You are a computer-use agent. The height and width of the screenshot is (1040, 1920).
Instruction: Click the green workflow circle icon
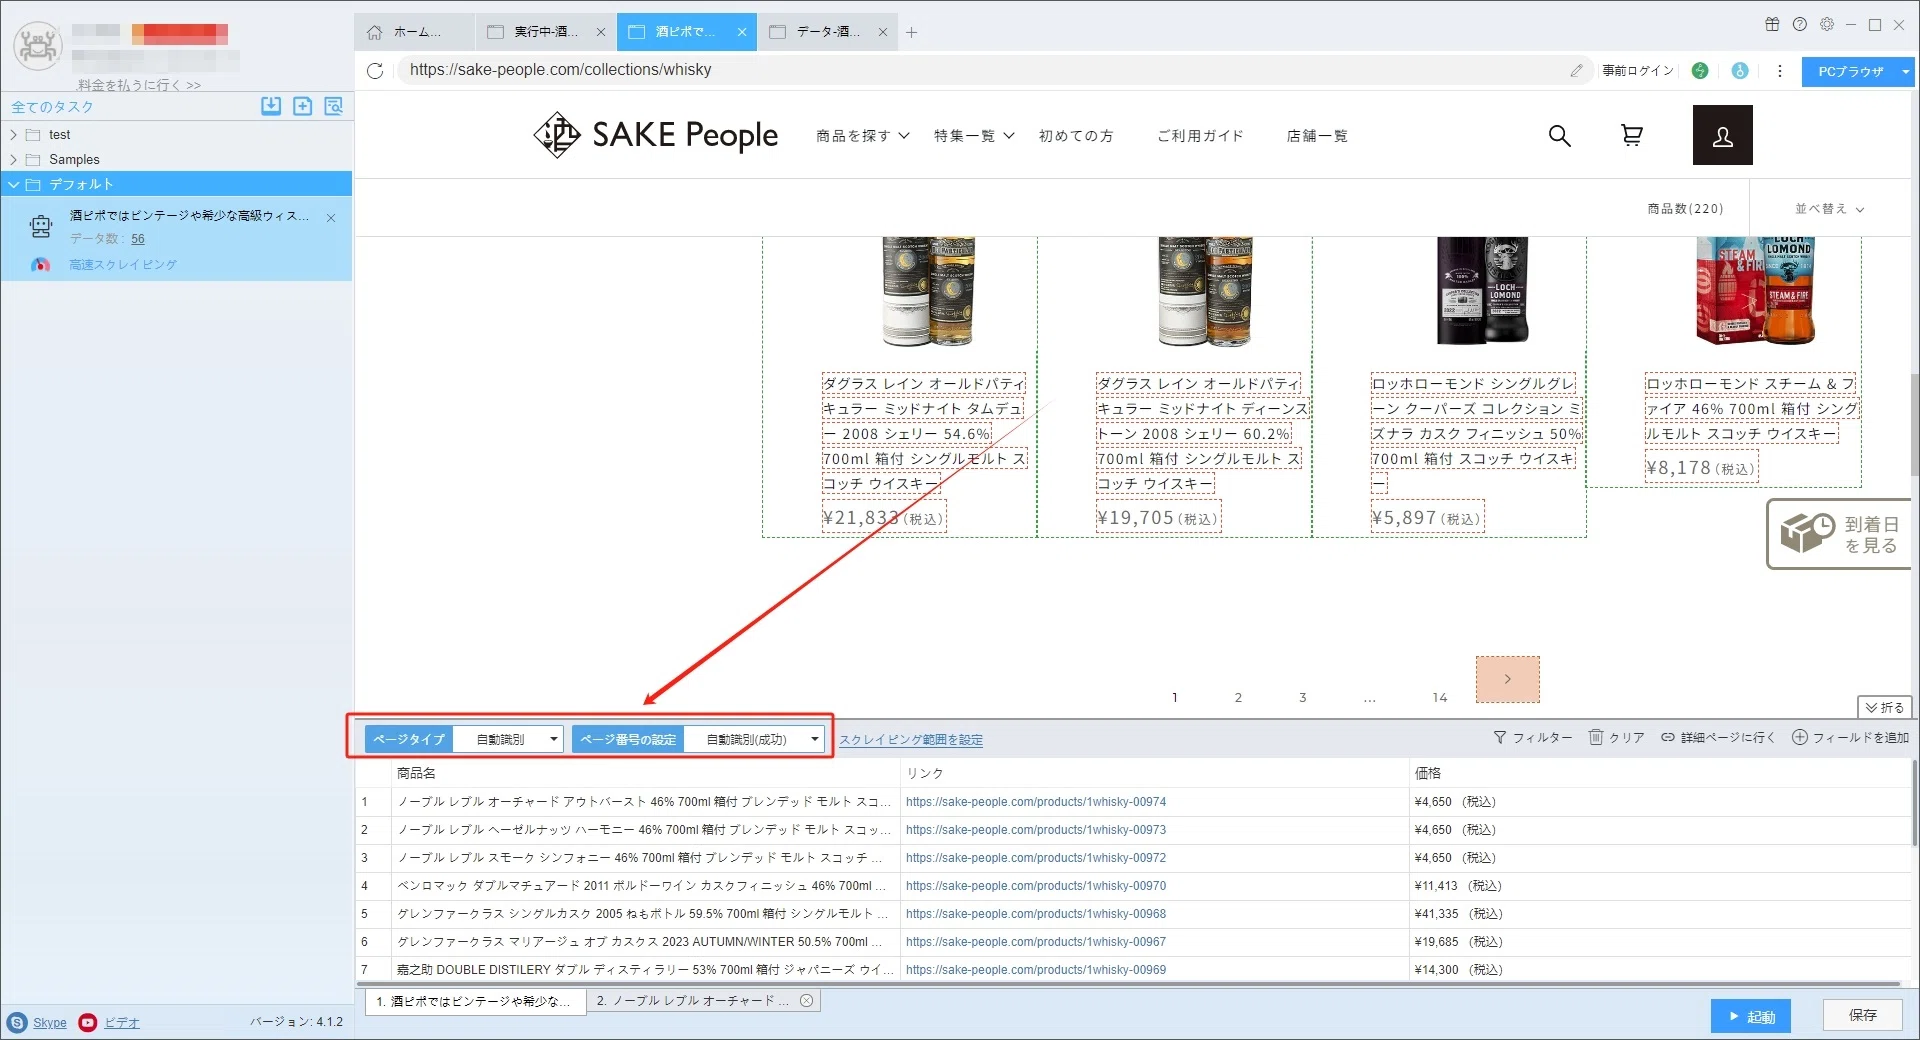(1700, 70)
